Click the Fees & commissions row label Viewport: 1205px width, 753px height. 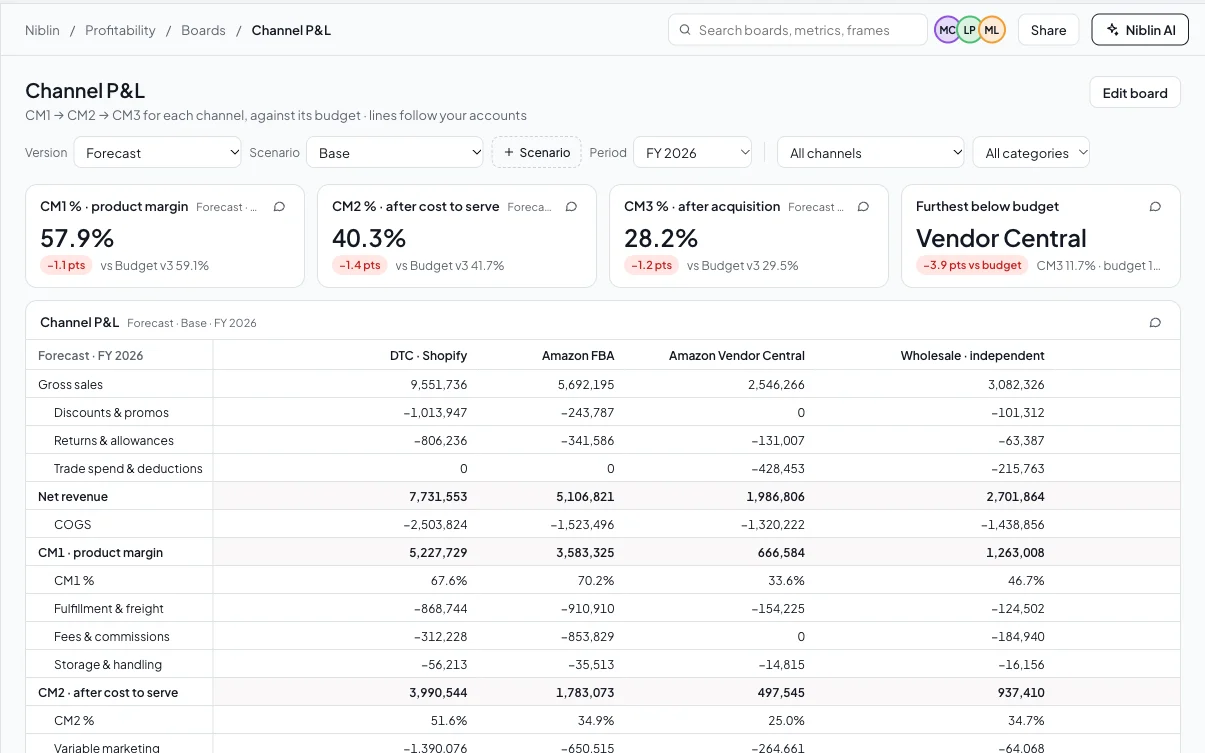click(112, 637)
